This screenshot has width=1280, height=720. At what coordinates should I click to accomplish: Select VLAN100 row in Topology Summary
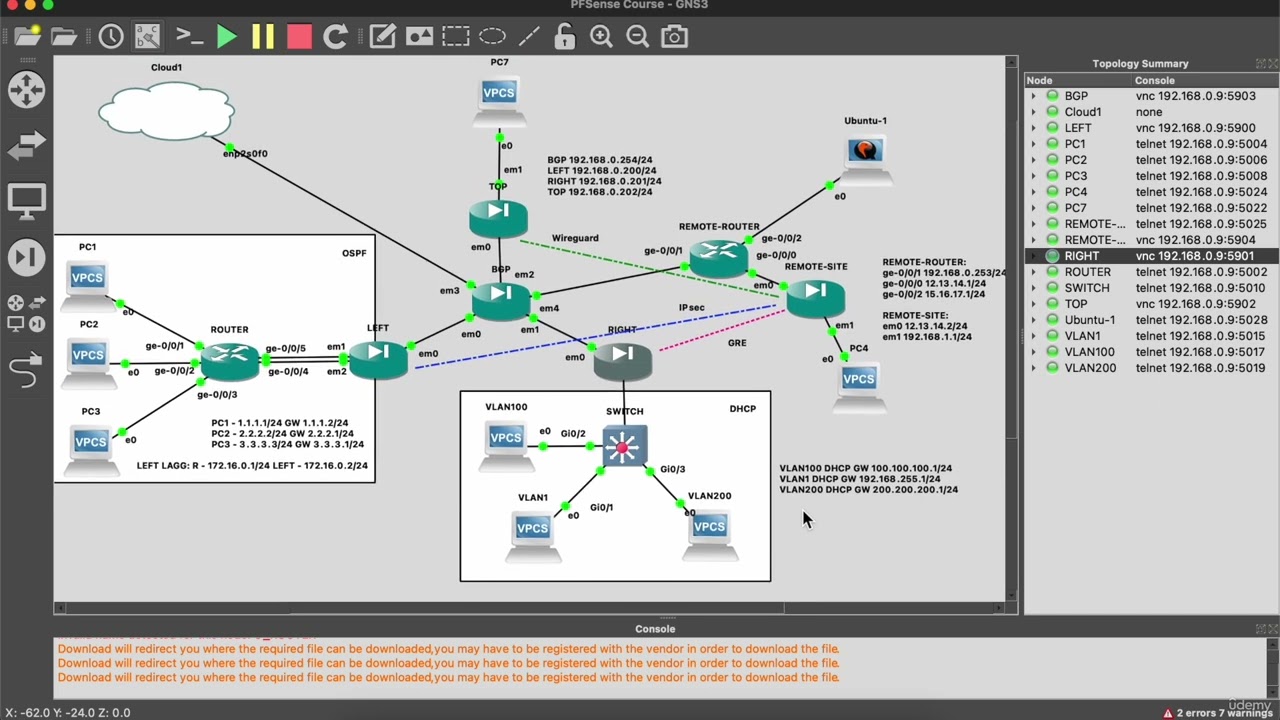[1151, 352]
